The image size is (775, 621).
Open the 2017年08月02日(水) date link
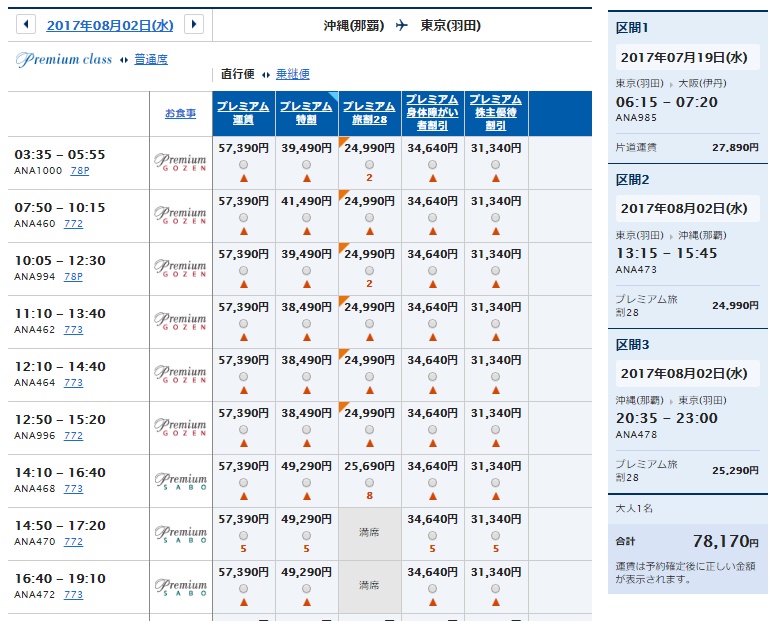coord(110,25)
